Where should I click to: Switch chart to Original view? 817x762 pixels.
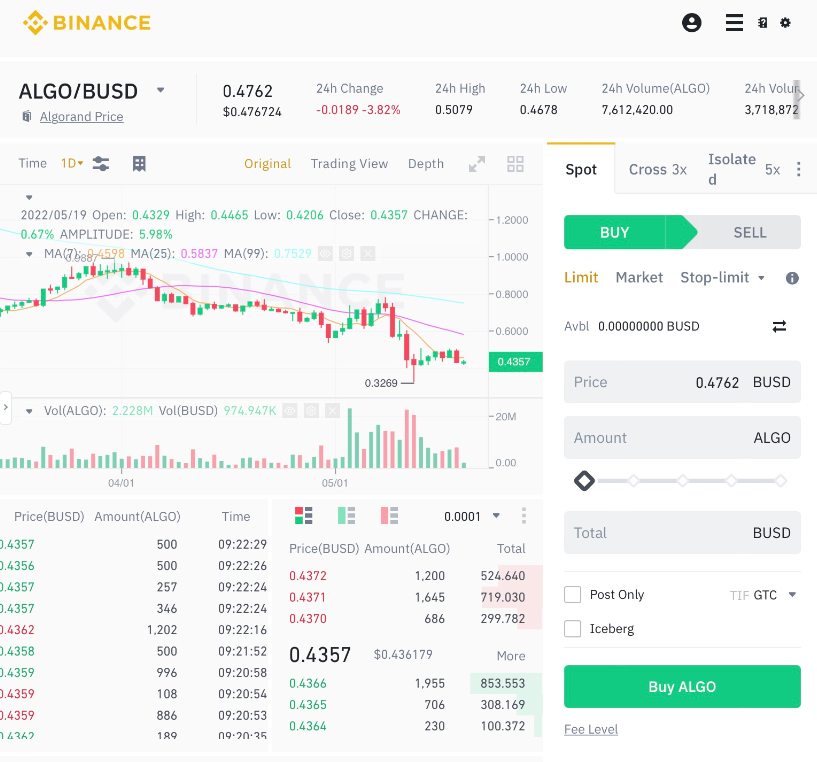267,164
